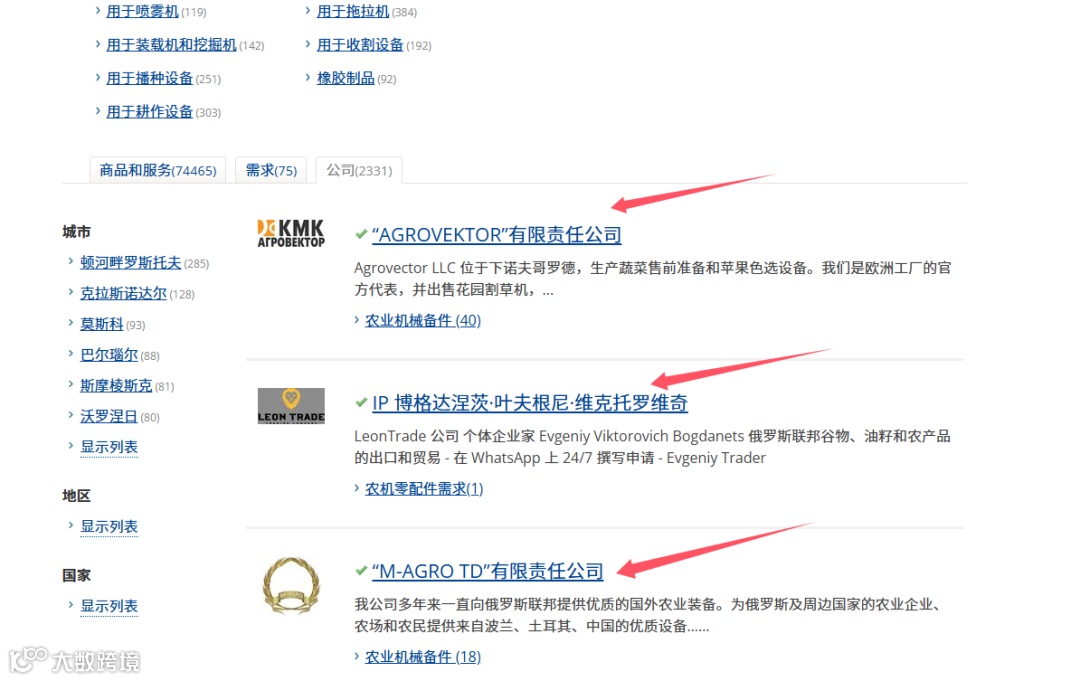Click the 城市 filter heading
The image size is (1080, 681).
click(76, 232)
